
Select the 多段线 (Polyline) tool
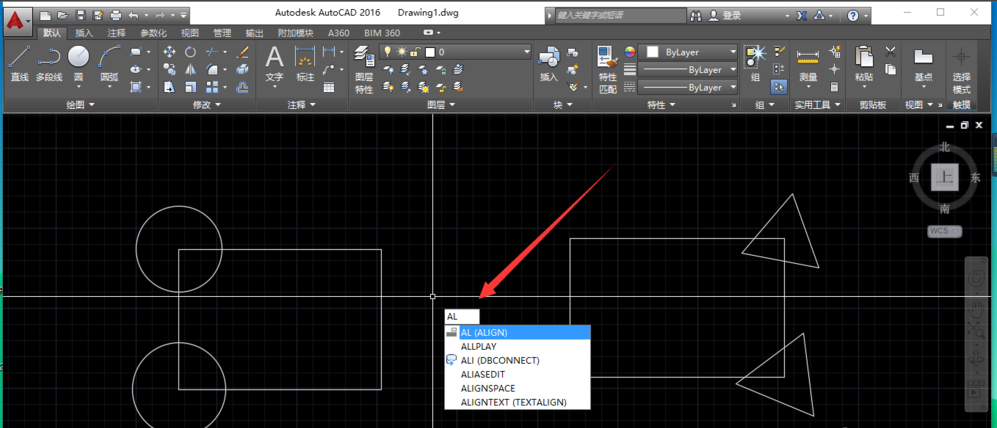point(48,62)
